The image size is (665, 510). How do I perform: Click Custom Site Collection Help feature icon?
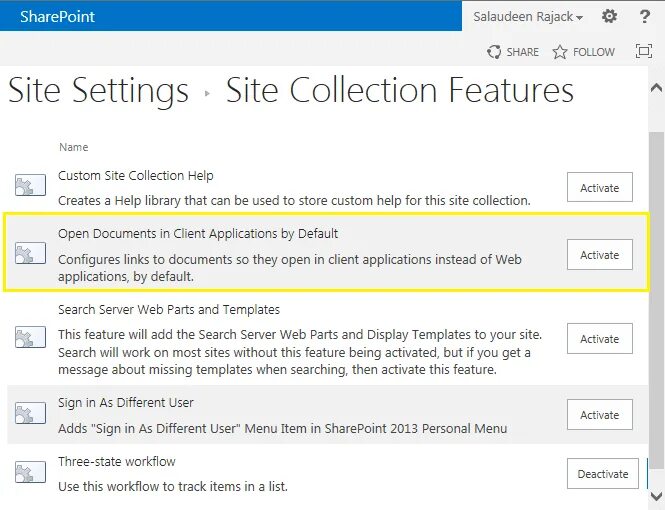click(30, 186)
